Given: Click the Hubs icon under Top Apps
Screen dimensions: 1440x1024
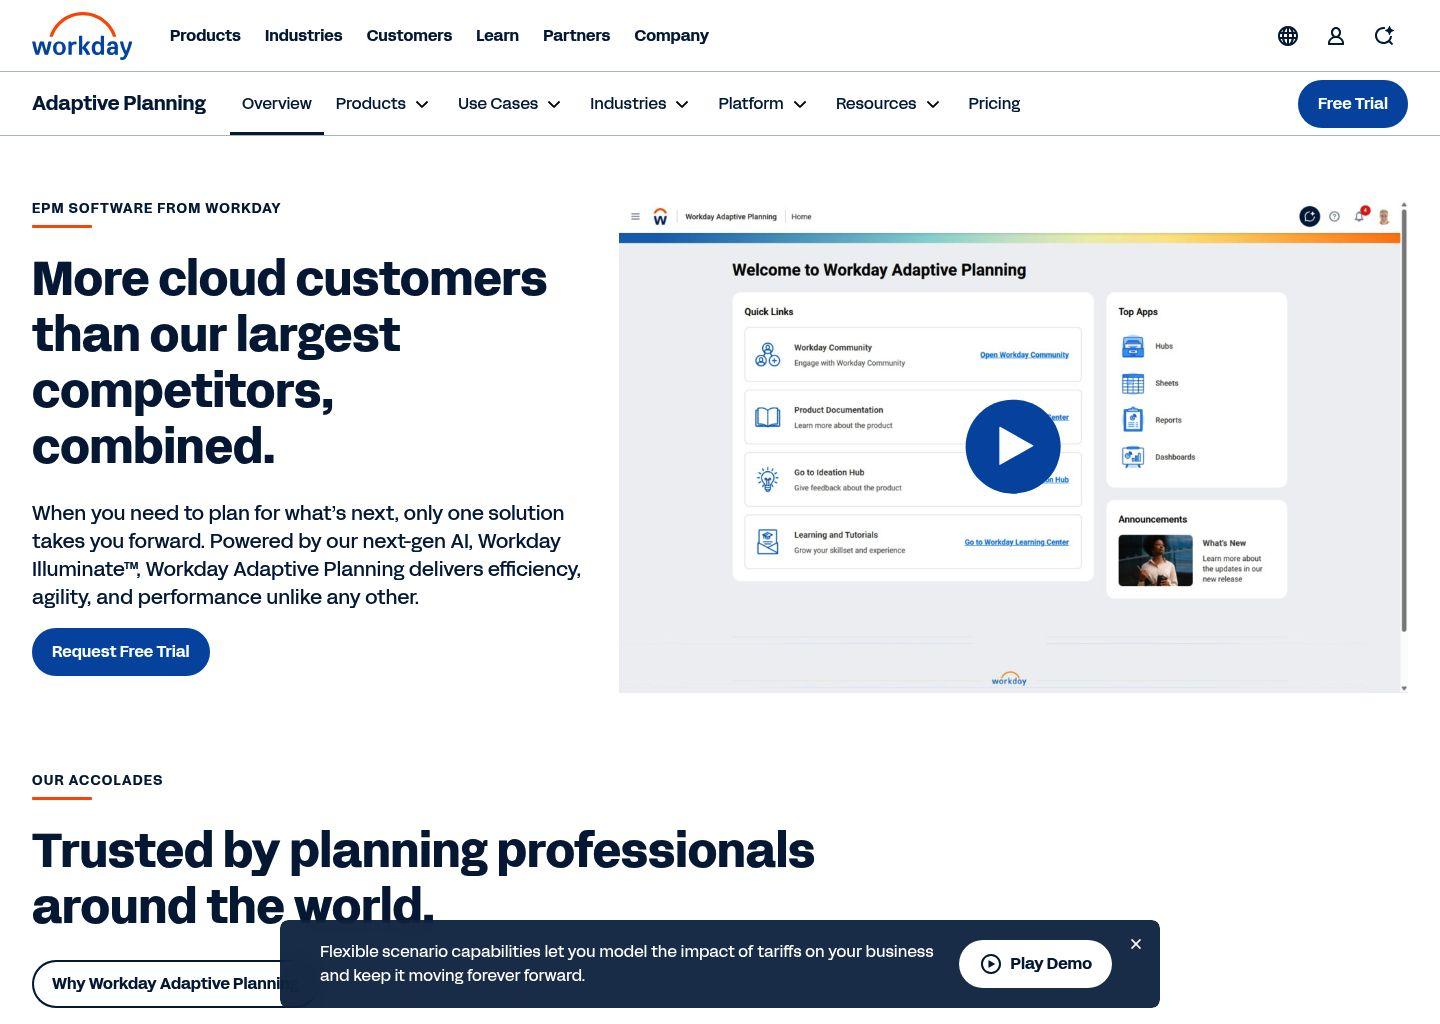Looking at the screenshot, I should pos(1134,346).
